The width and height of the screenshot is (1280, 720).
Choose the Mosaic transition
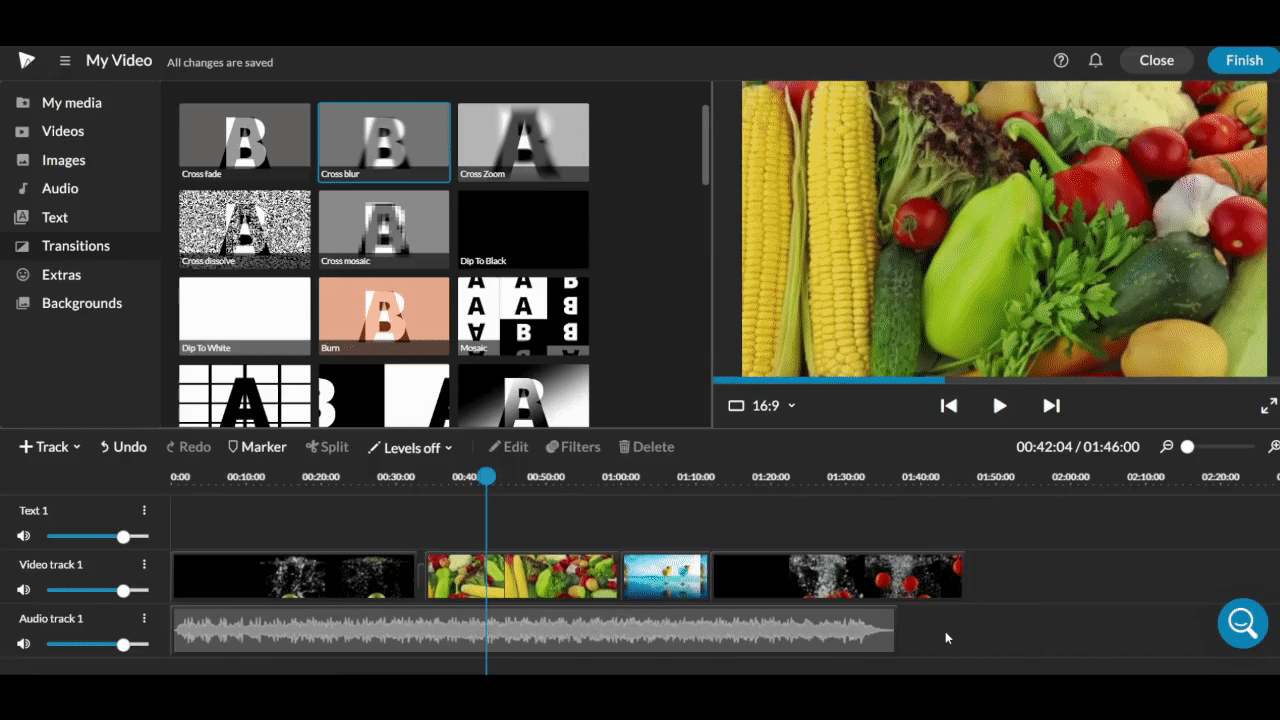pos(523,316)
